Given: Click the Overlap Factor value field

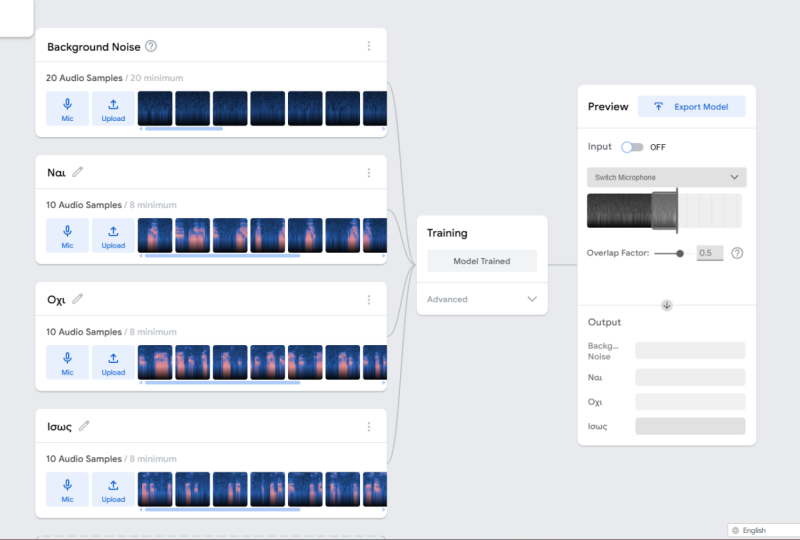Looking at the screenshot, I should point(710,253).
